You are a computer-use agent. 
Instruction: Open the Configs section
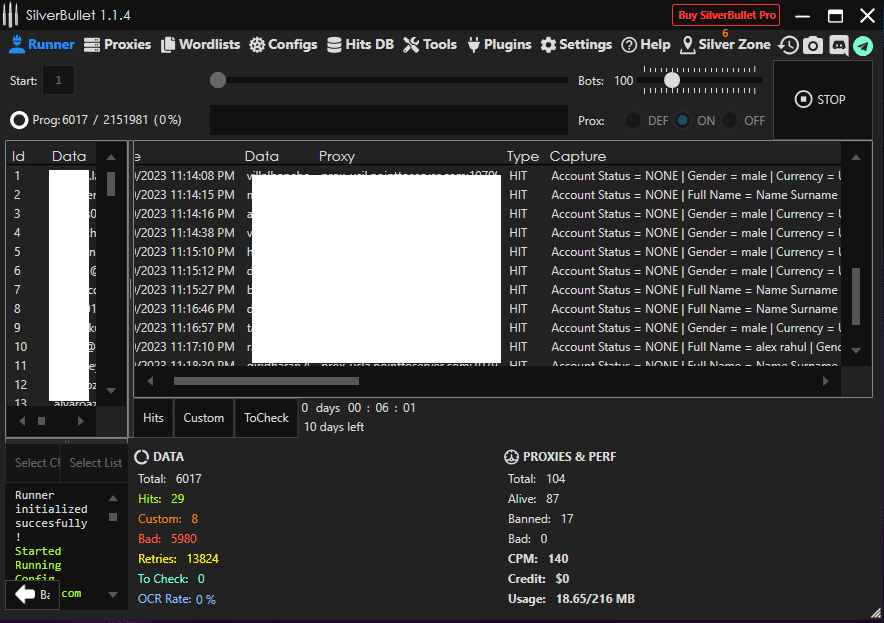tap(283, 44)
